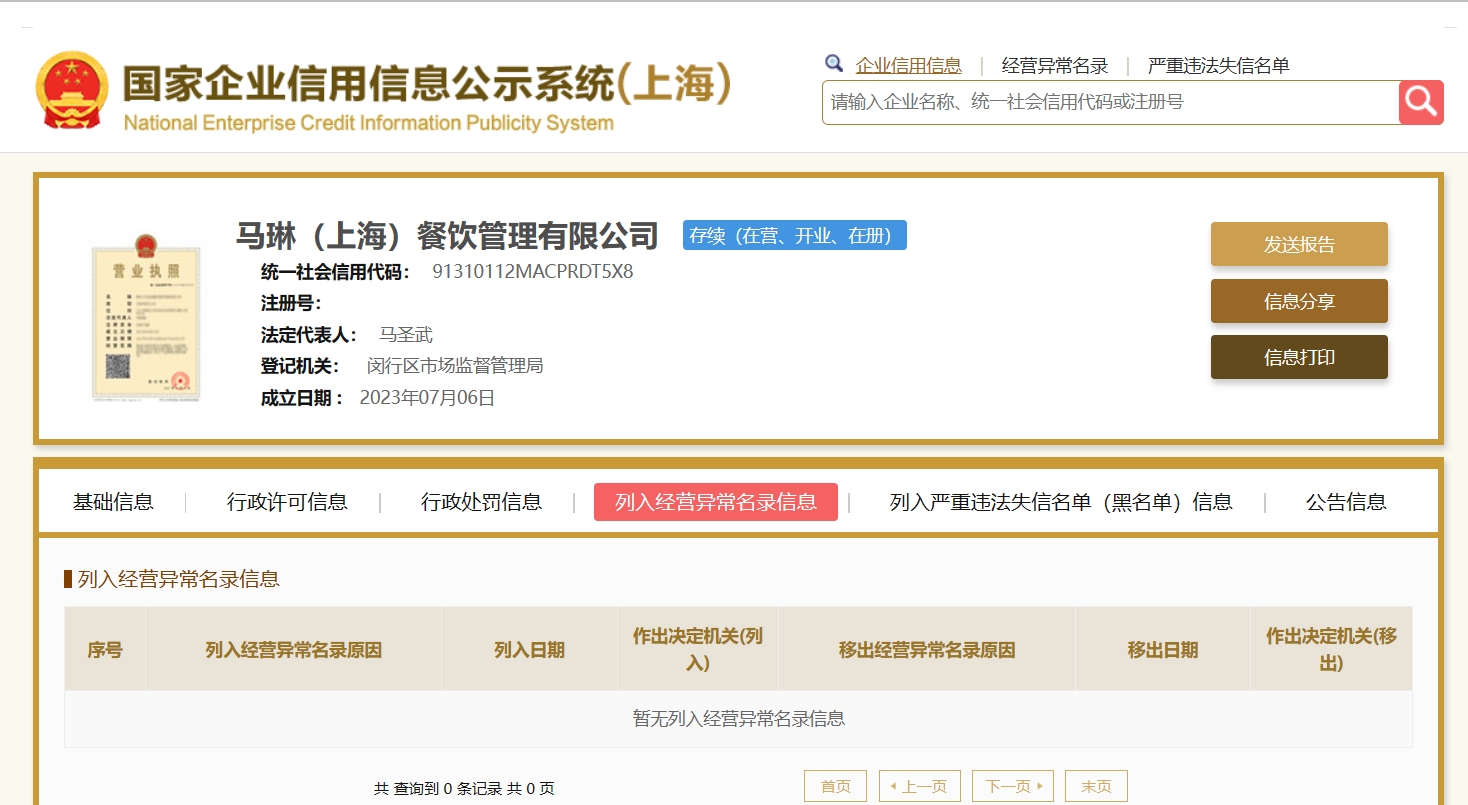Click the 列入日期 column header

[530, 650]
